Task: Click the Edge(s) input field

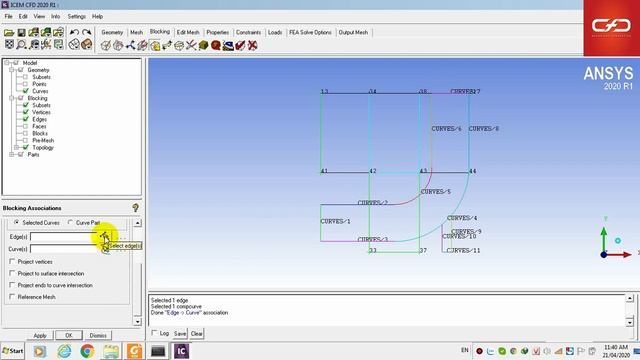Action: [x=64, y=237]
